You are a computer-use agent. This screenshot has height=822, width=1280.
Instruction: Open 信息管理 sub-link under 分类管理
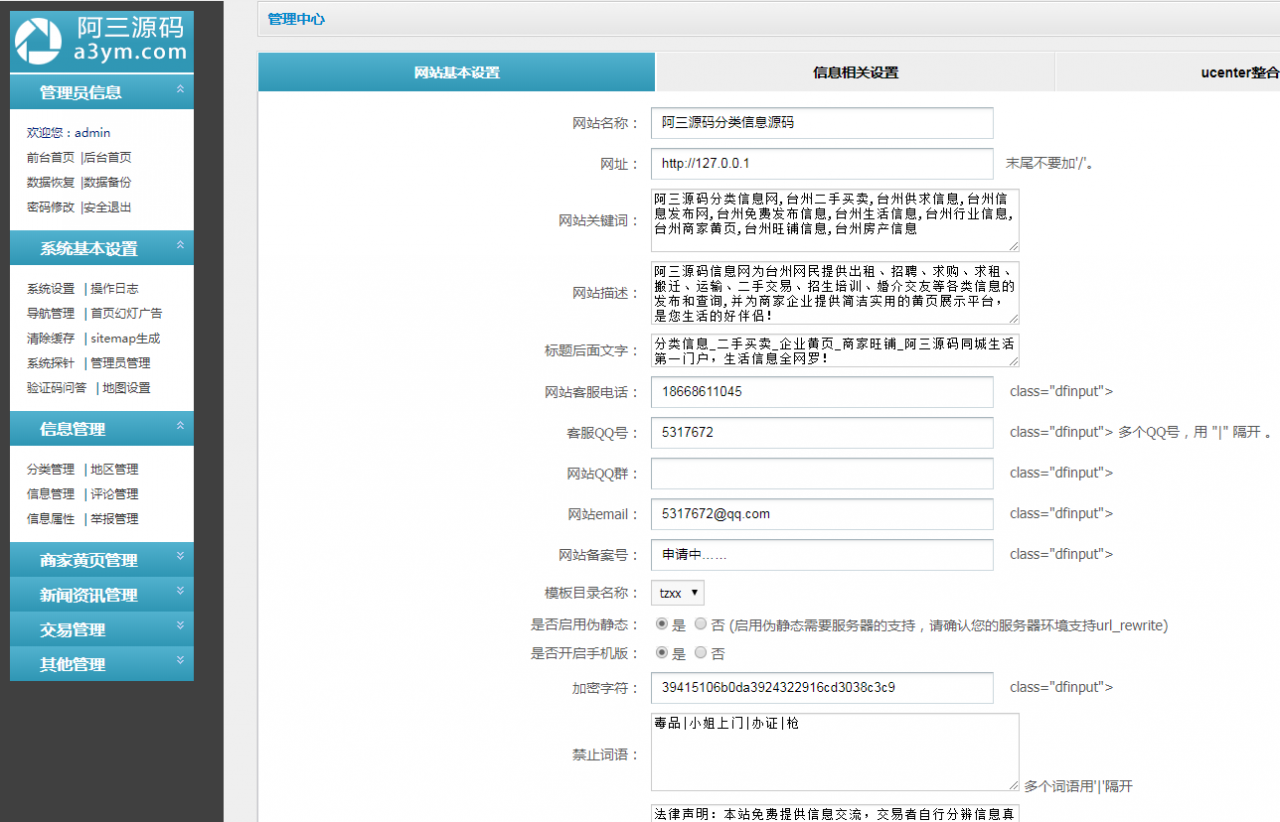click(51, 494)
